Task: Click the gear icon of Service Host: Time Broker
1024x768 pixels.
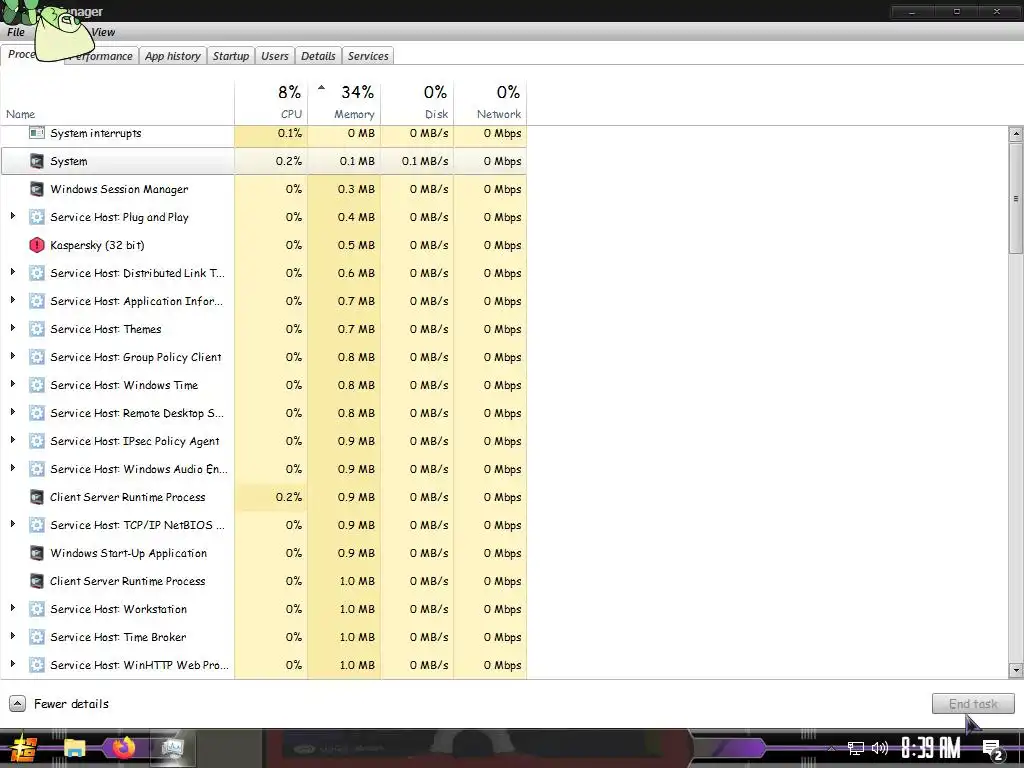Action: [x=37, y=637]
